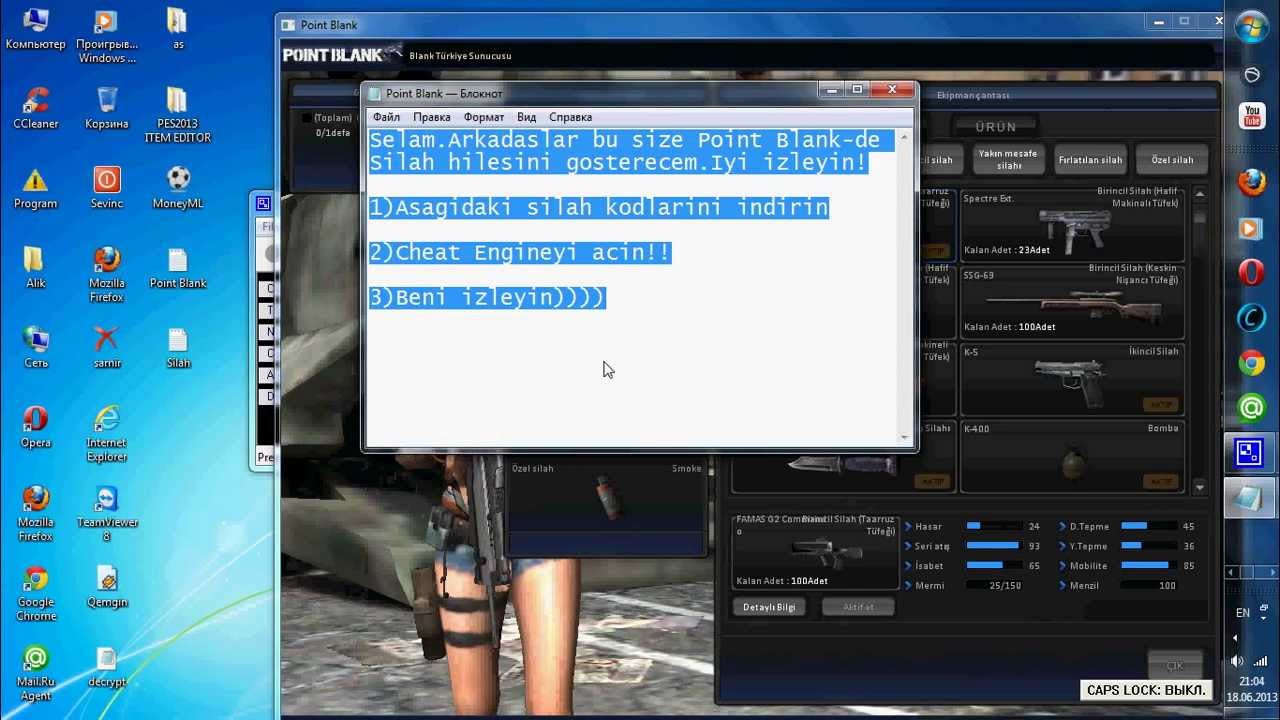
Task: Open Mail.Ru Agent taskbar icon
Action: click(x=1251, y=407)
